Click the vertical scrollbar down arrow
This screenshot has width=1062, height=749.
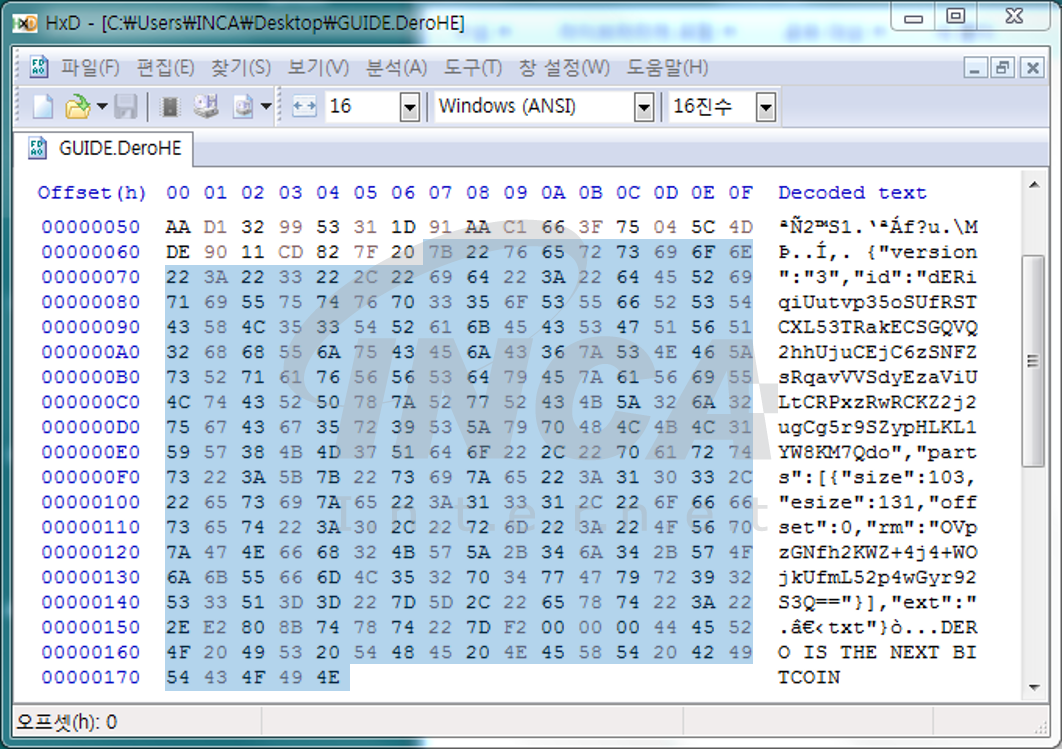(x=1034, y=688)
